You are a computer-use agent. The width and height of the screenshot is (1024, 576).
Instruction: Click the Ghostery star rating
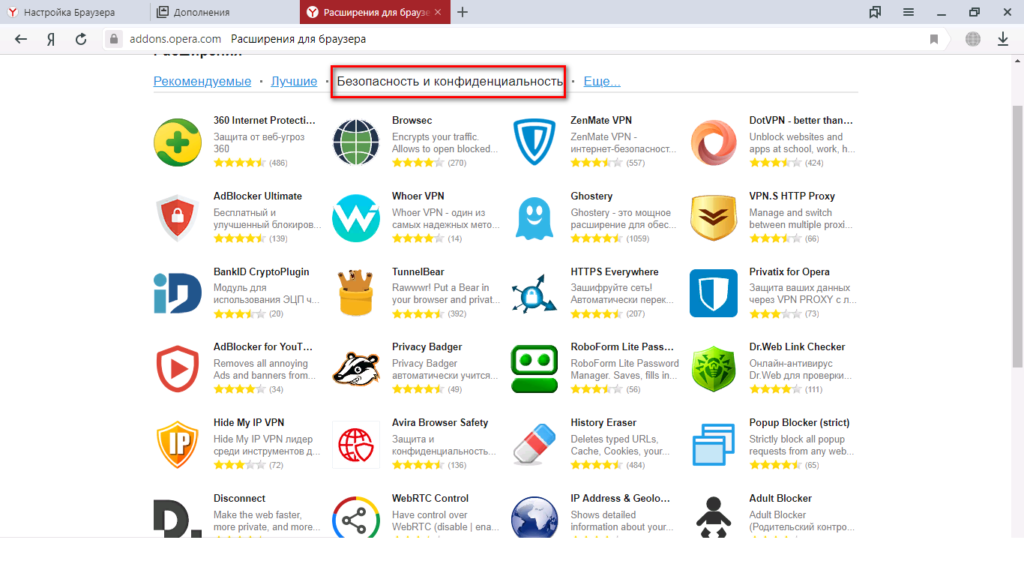(x=596, y=238)
